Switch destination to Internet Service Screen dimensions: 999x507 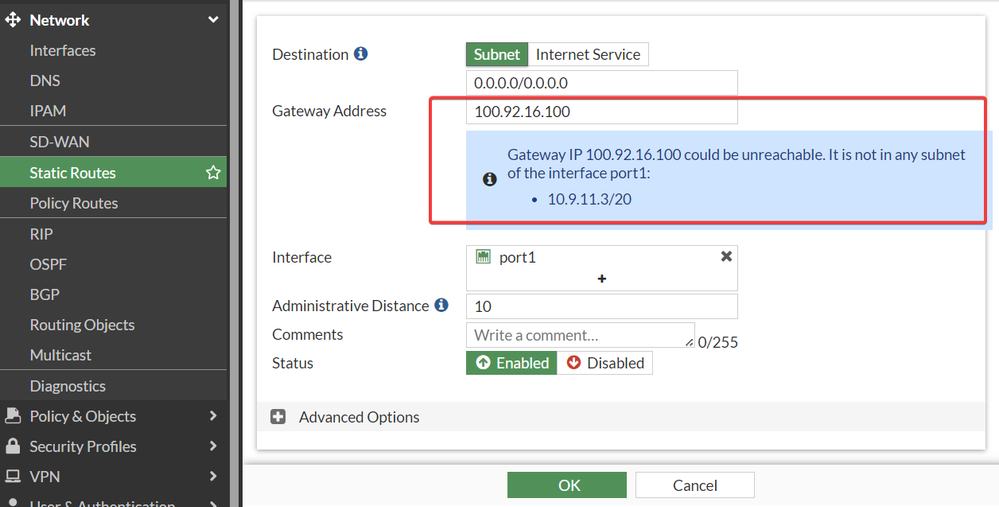588,54
